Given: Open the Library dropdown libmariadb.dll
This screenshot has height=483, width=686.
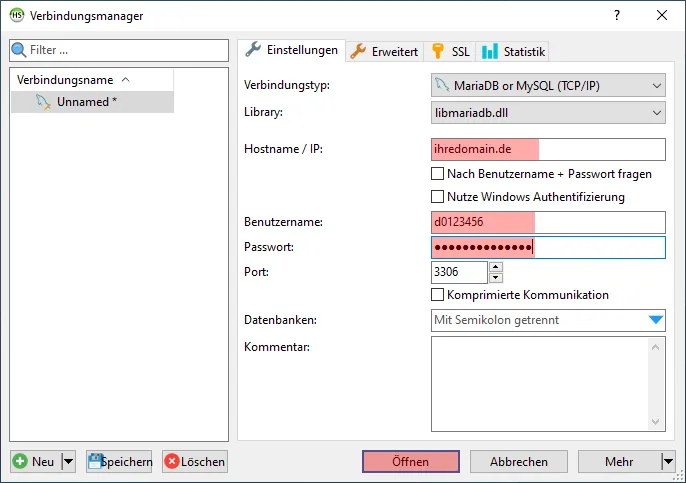Looking at the screenshot, I should click(x=548, y=113).
